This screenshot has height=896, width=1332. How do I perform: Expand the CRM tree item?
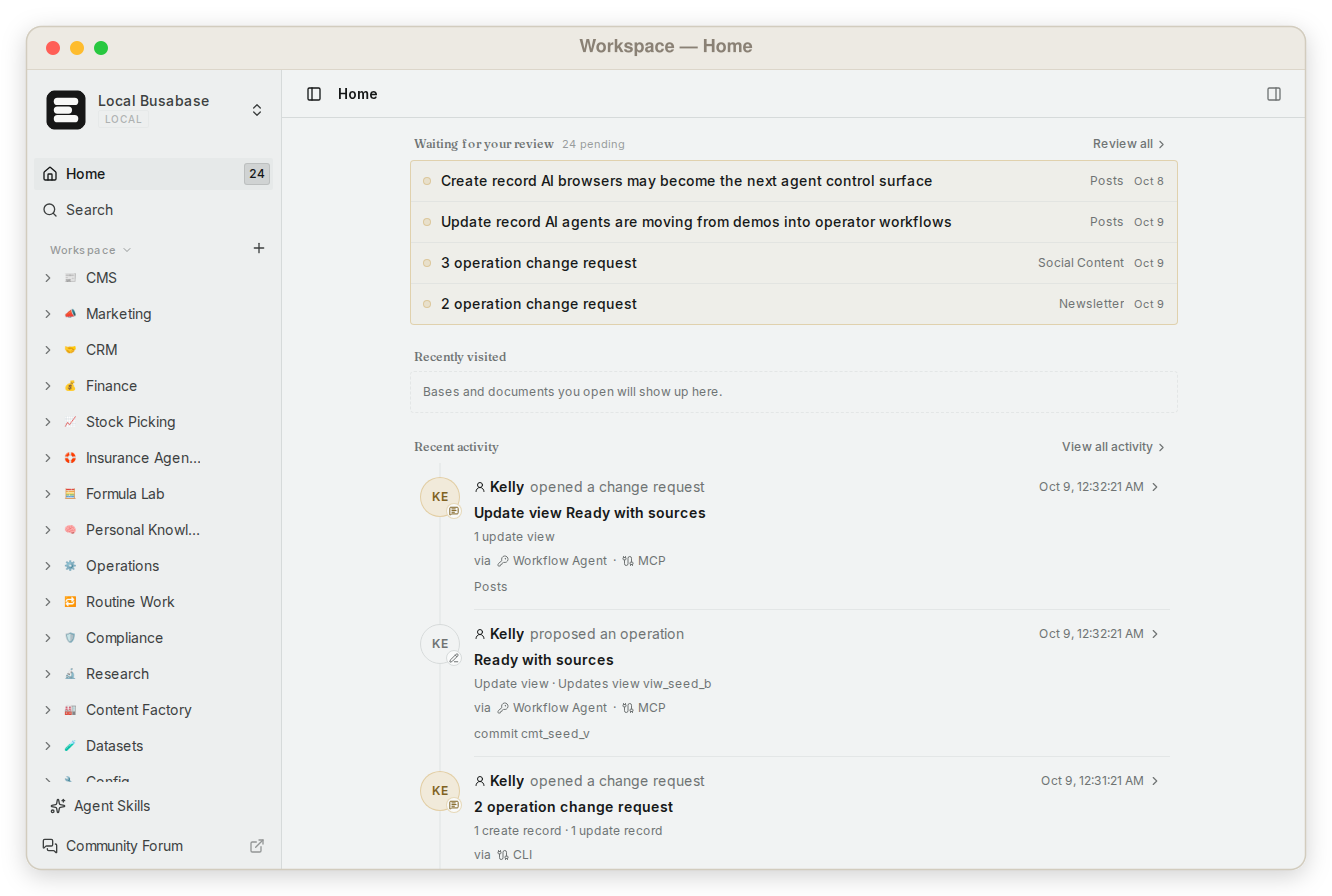pos(47,350)
